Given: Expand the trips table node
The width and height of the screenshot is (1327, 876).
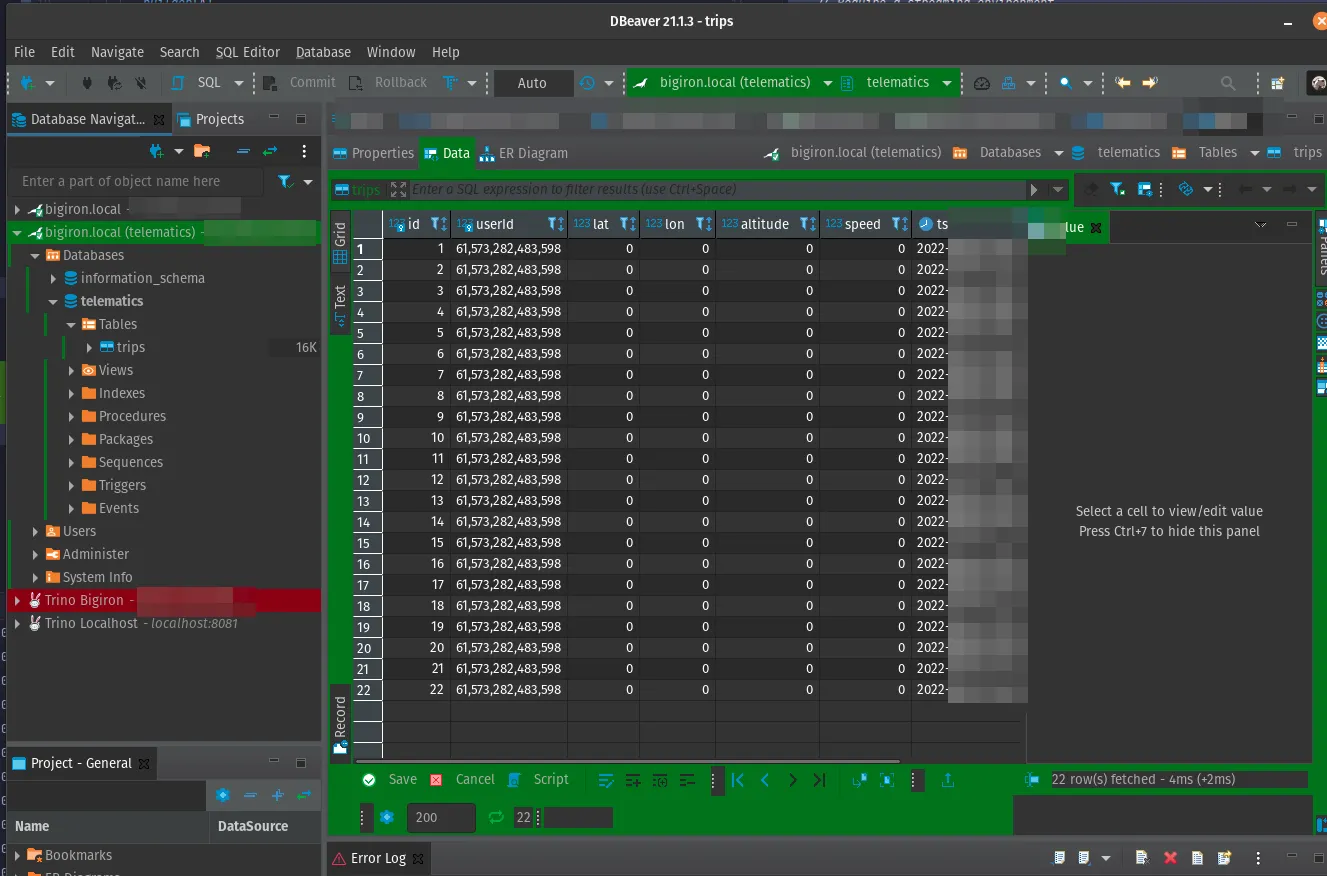Looking at the screenshot, I should click(x=89, y=347).
